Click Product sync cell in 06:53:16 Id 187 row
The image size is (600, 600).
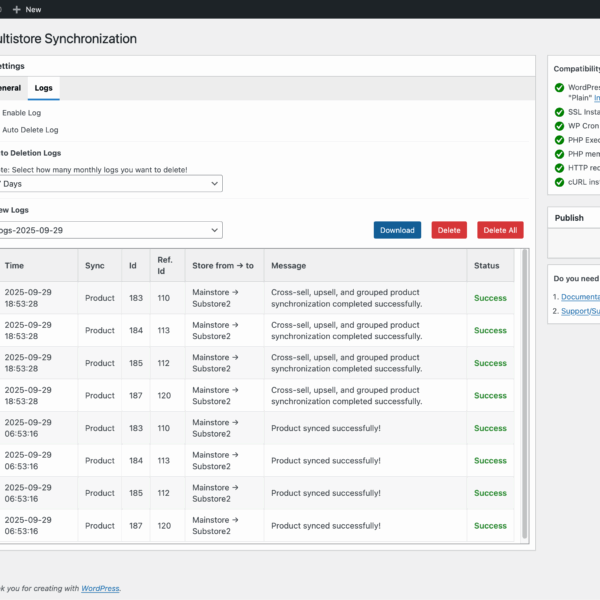99,526
